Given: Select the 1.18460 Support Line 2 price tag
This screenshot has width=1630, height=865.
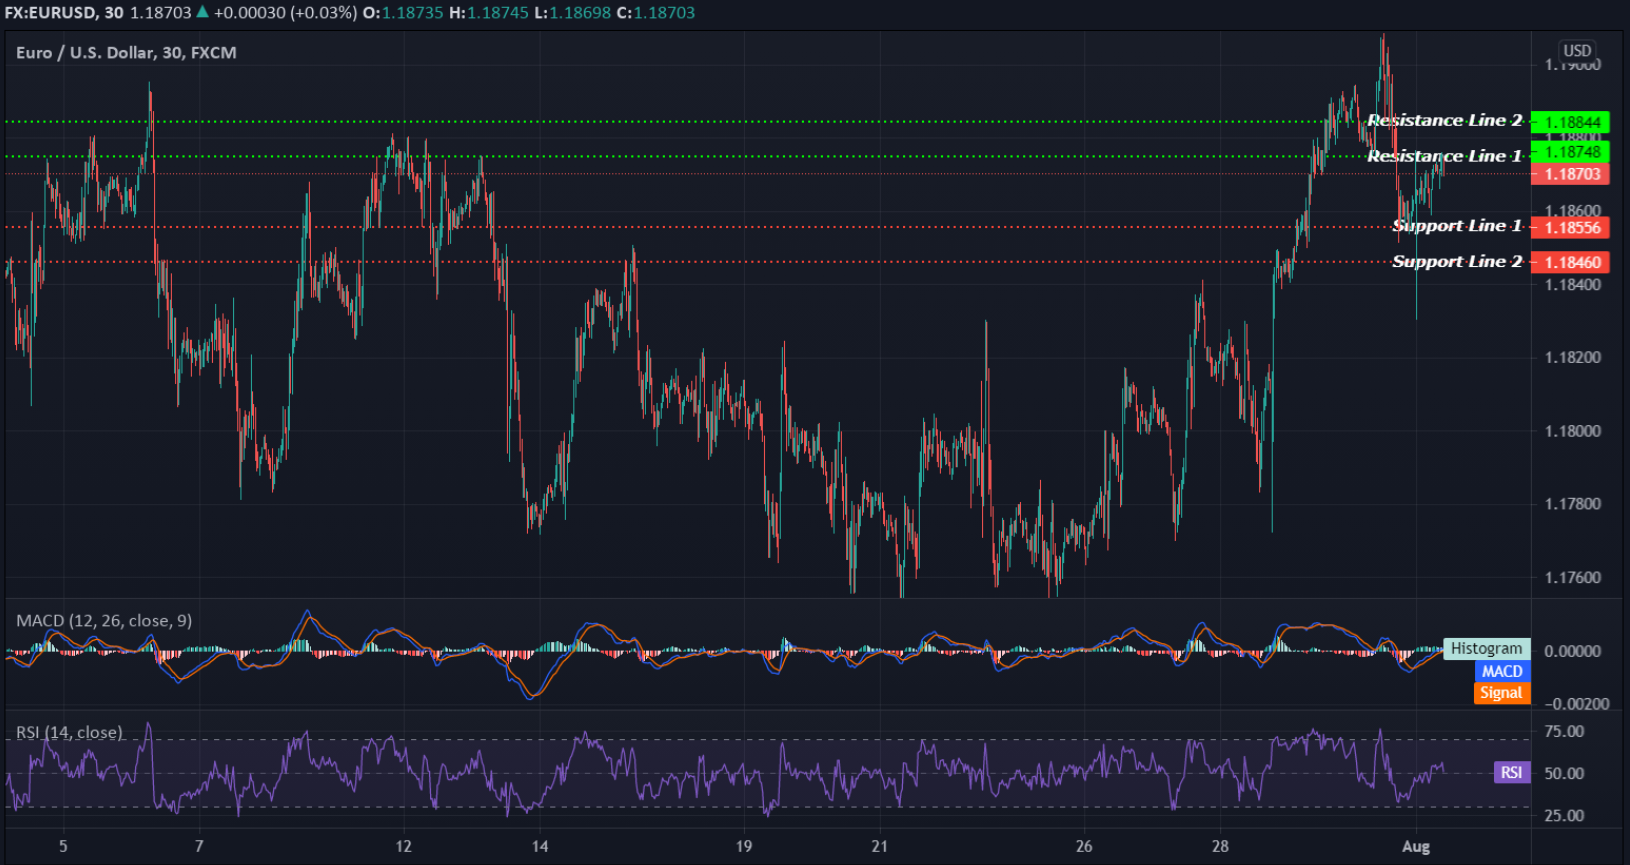Looking at the screenshot, I should point(1570,262).
